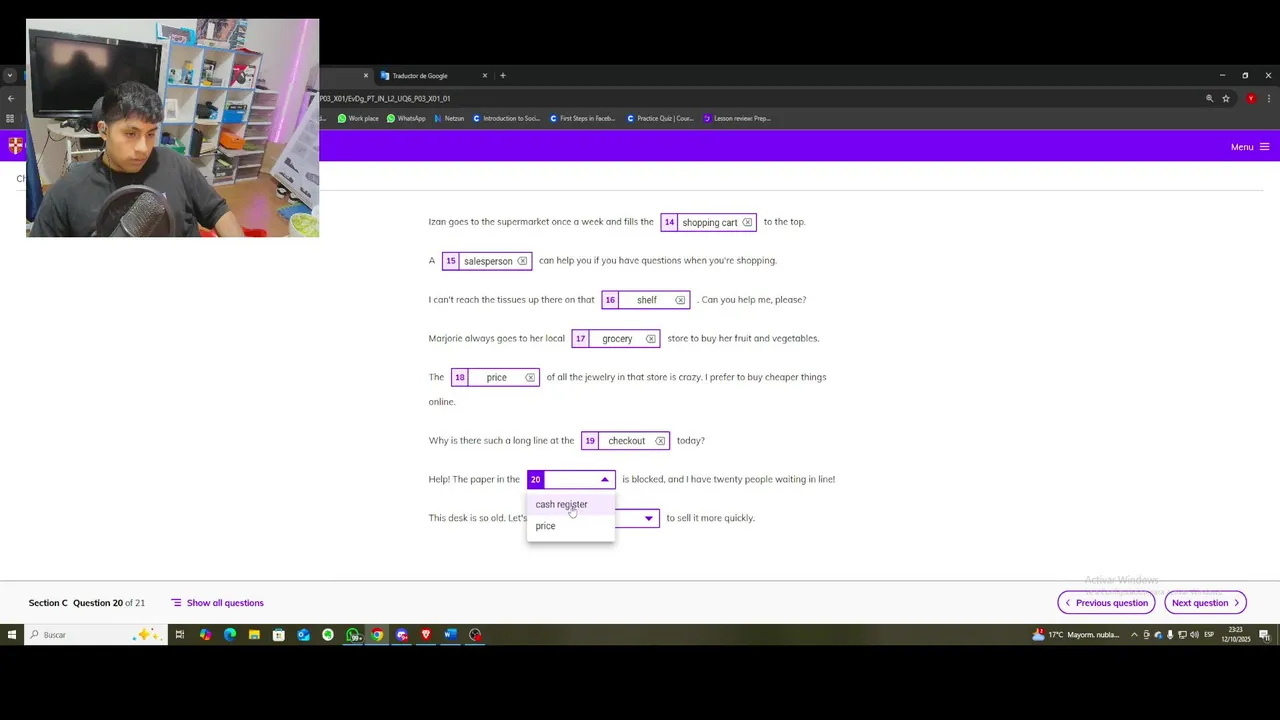Open Task View on the taskbar
Image resolution: width=1280 pixels, height=720 pixels.
click(x=180, y=635)
